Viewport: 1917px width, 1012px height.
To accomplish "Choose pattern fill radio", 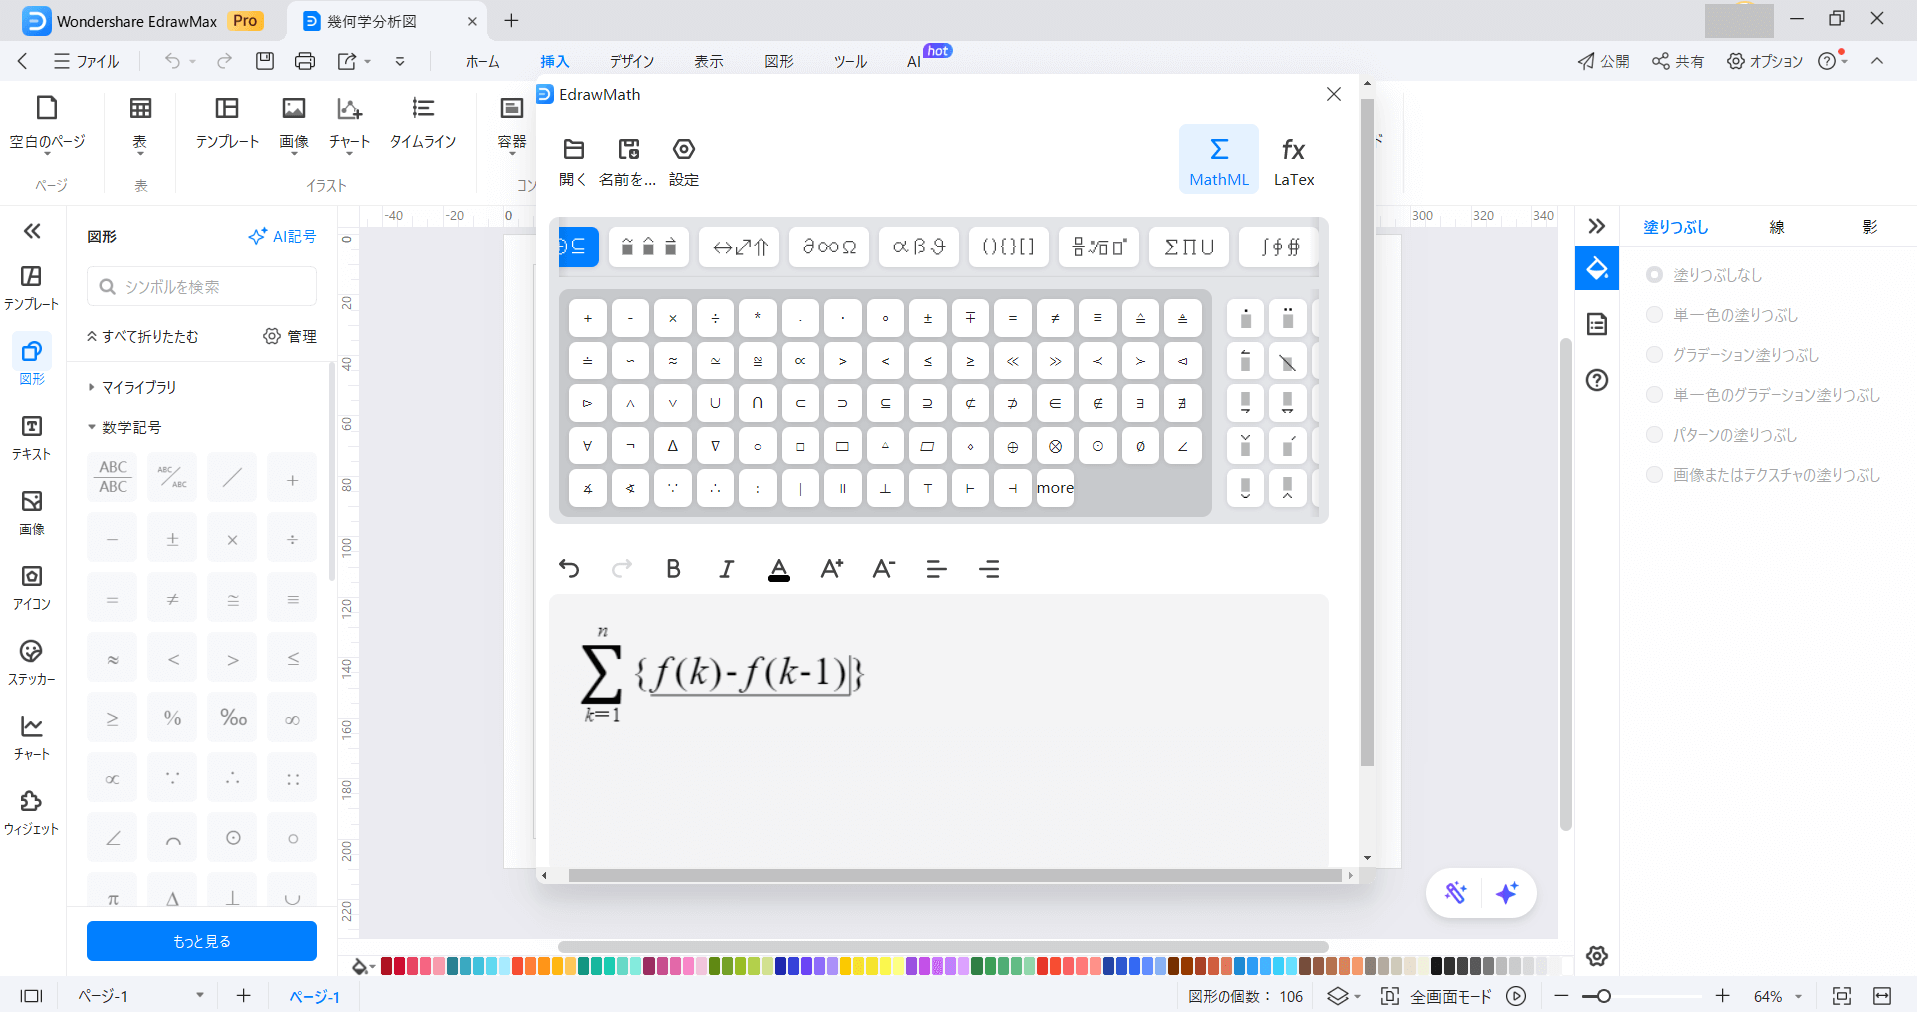I will click(x=1654, y=435).
